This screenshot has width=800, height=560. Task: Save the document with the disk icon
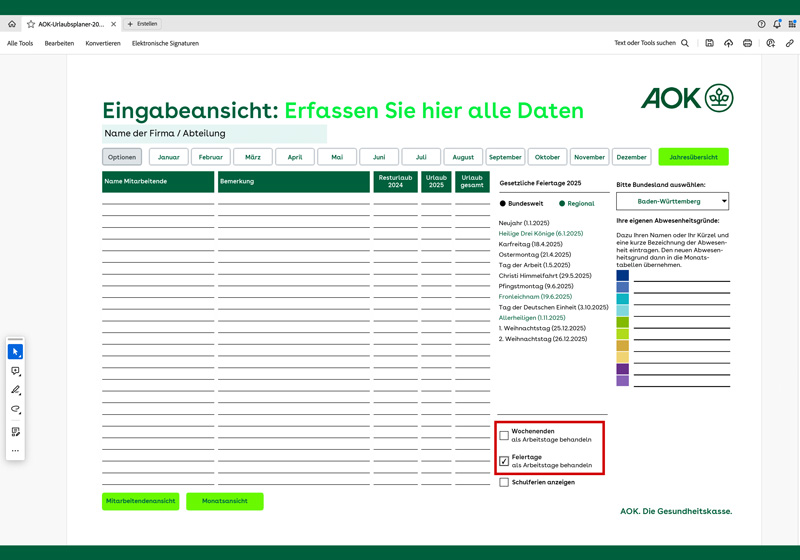pos(709,43)
